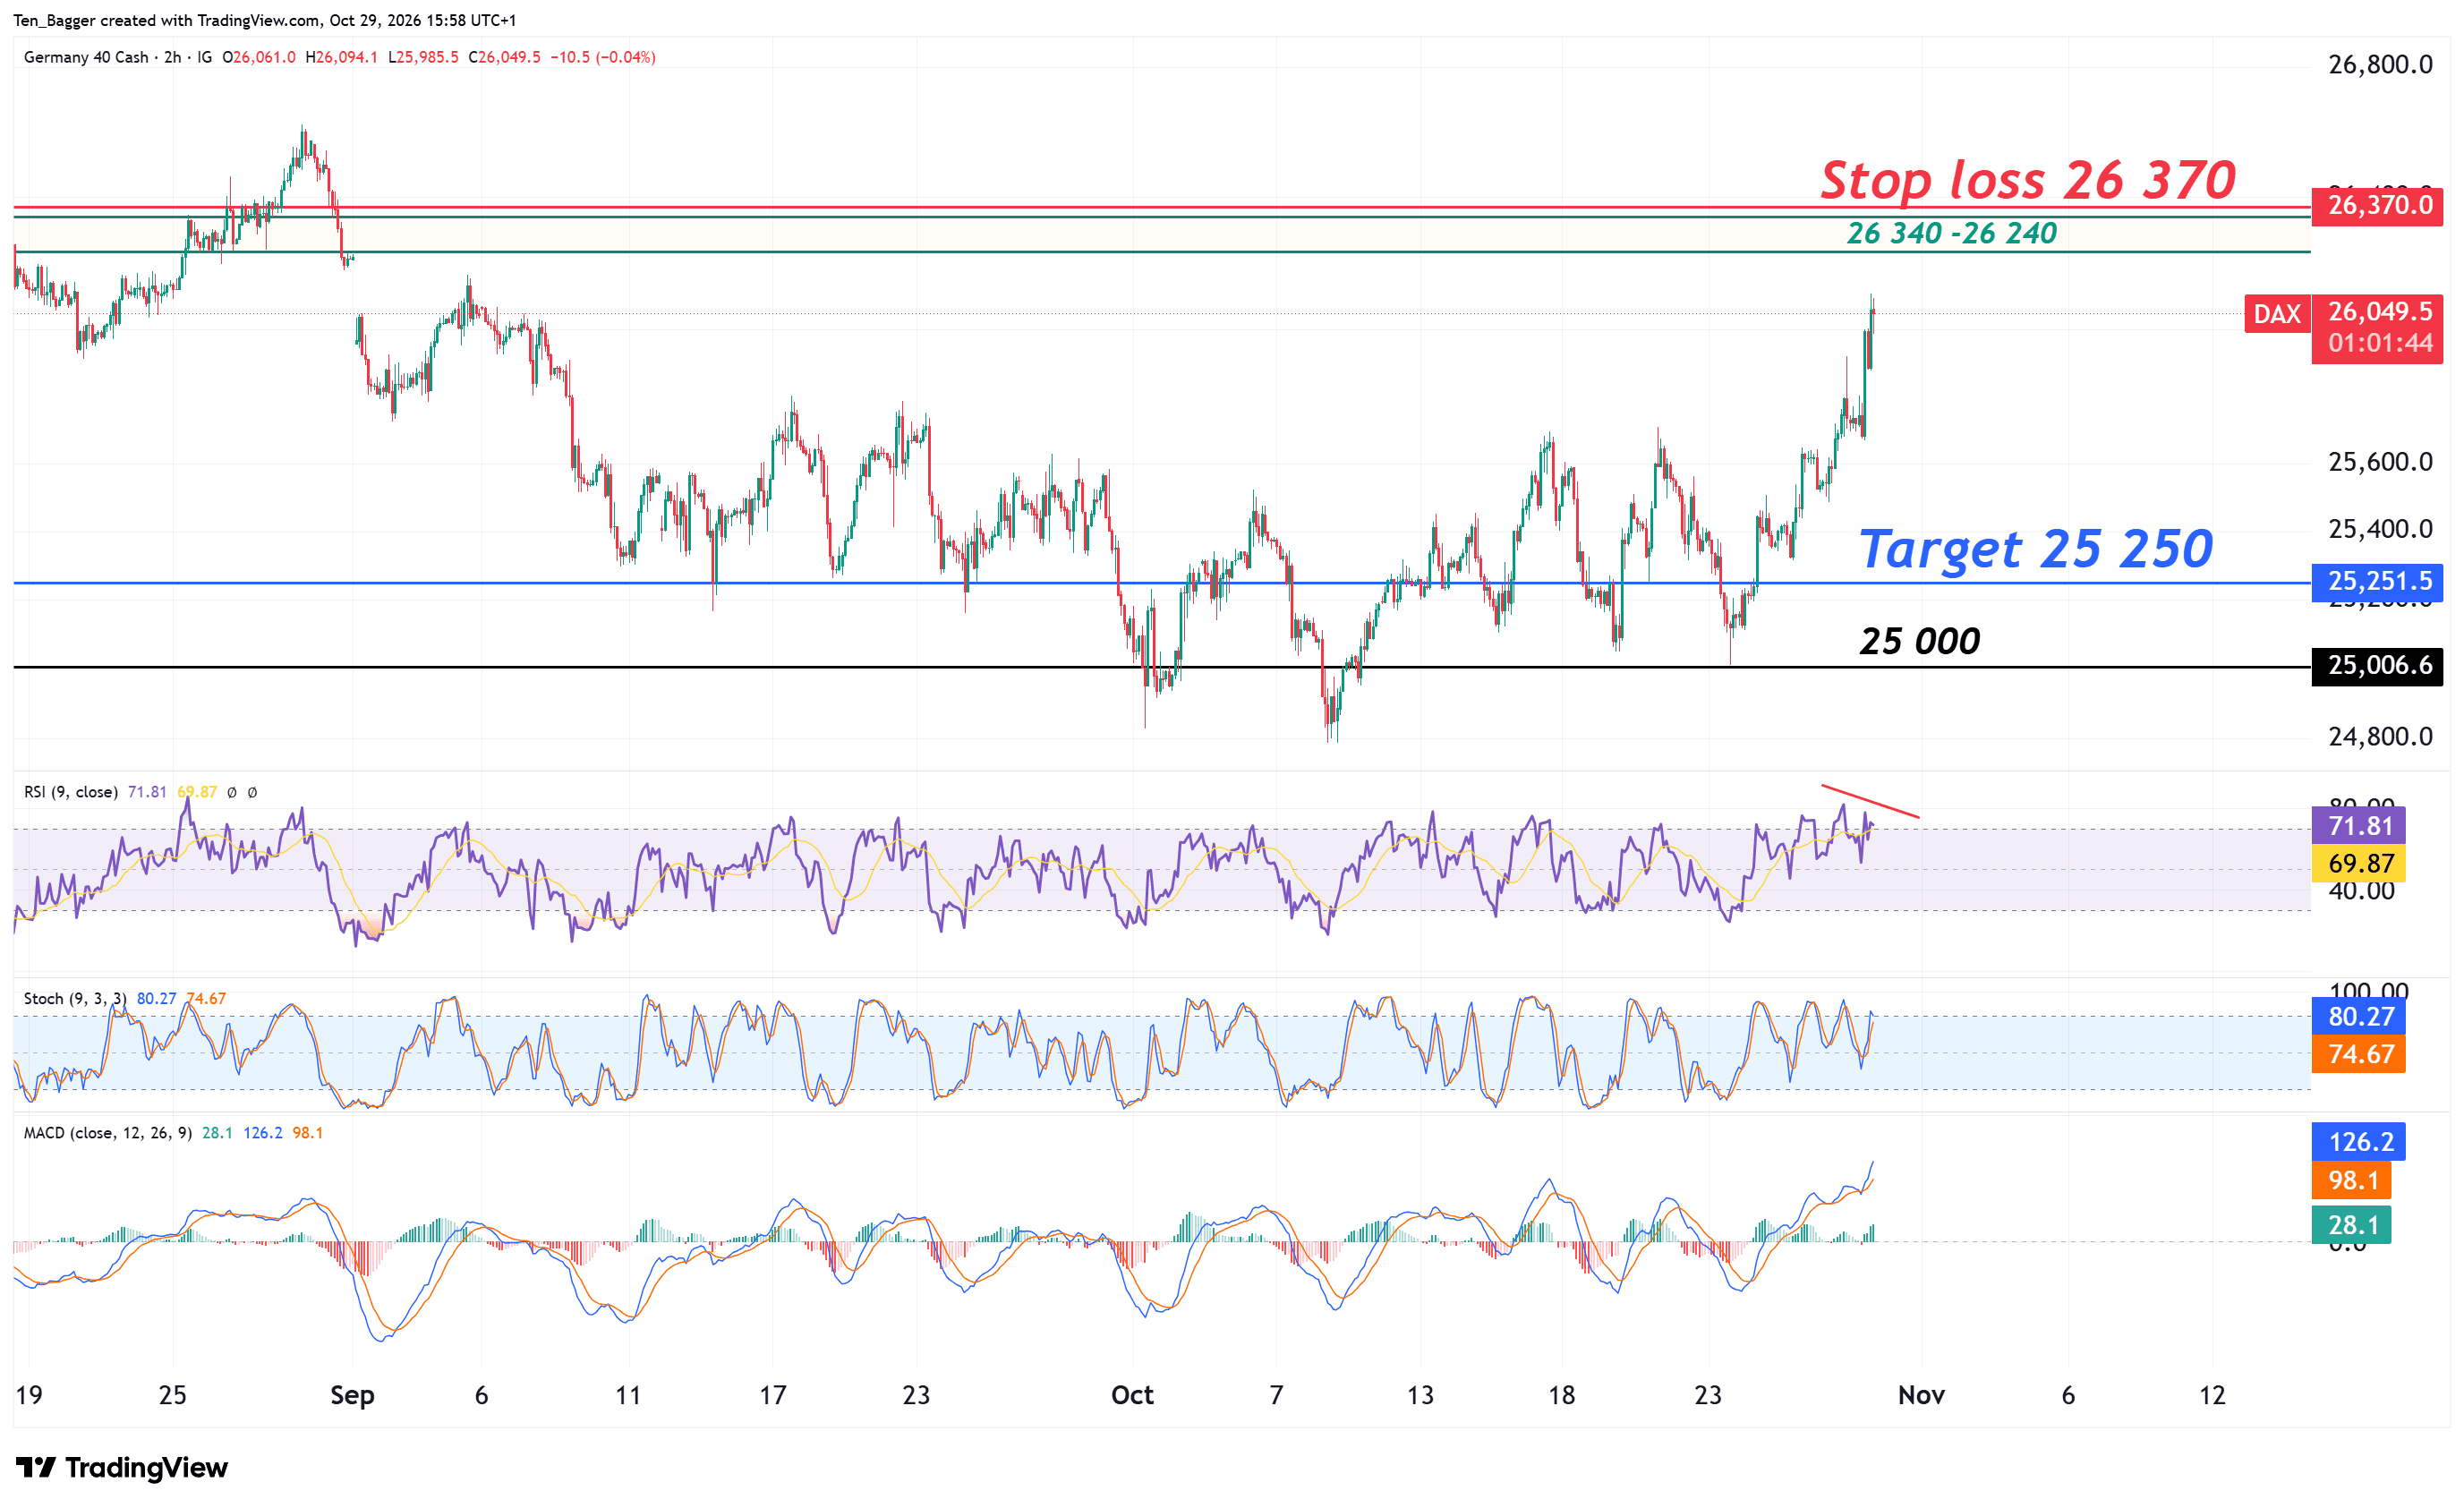Click the 24,800.0 price axis tick
This screenshot has height=1508, width=2464.
pos(2380,737)
